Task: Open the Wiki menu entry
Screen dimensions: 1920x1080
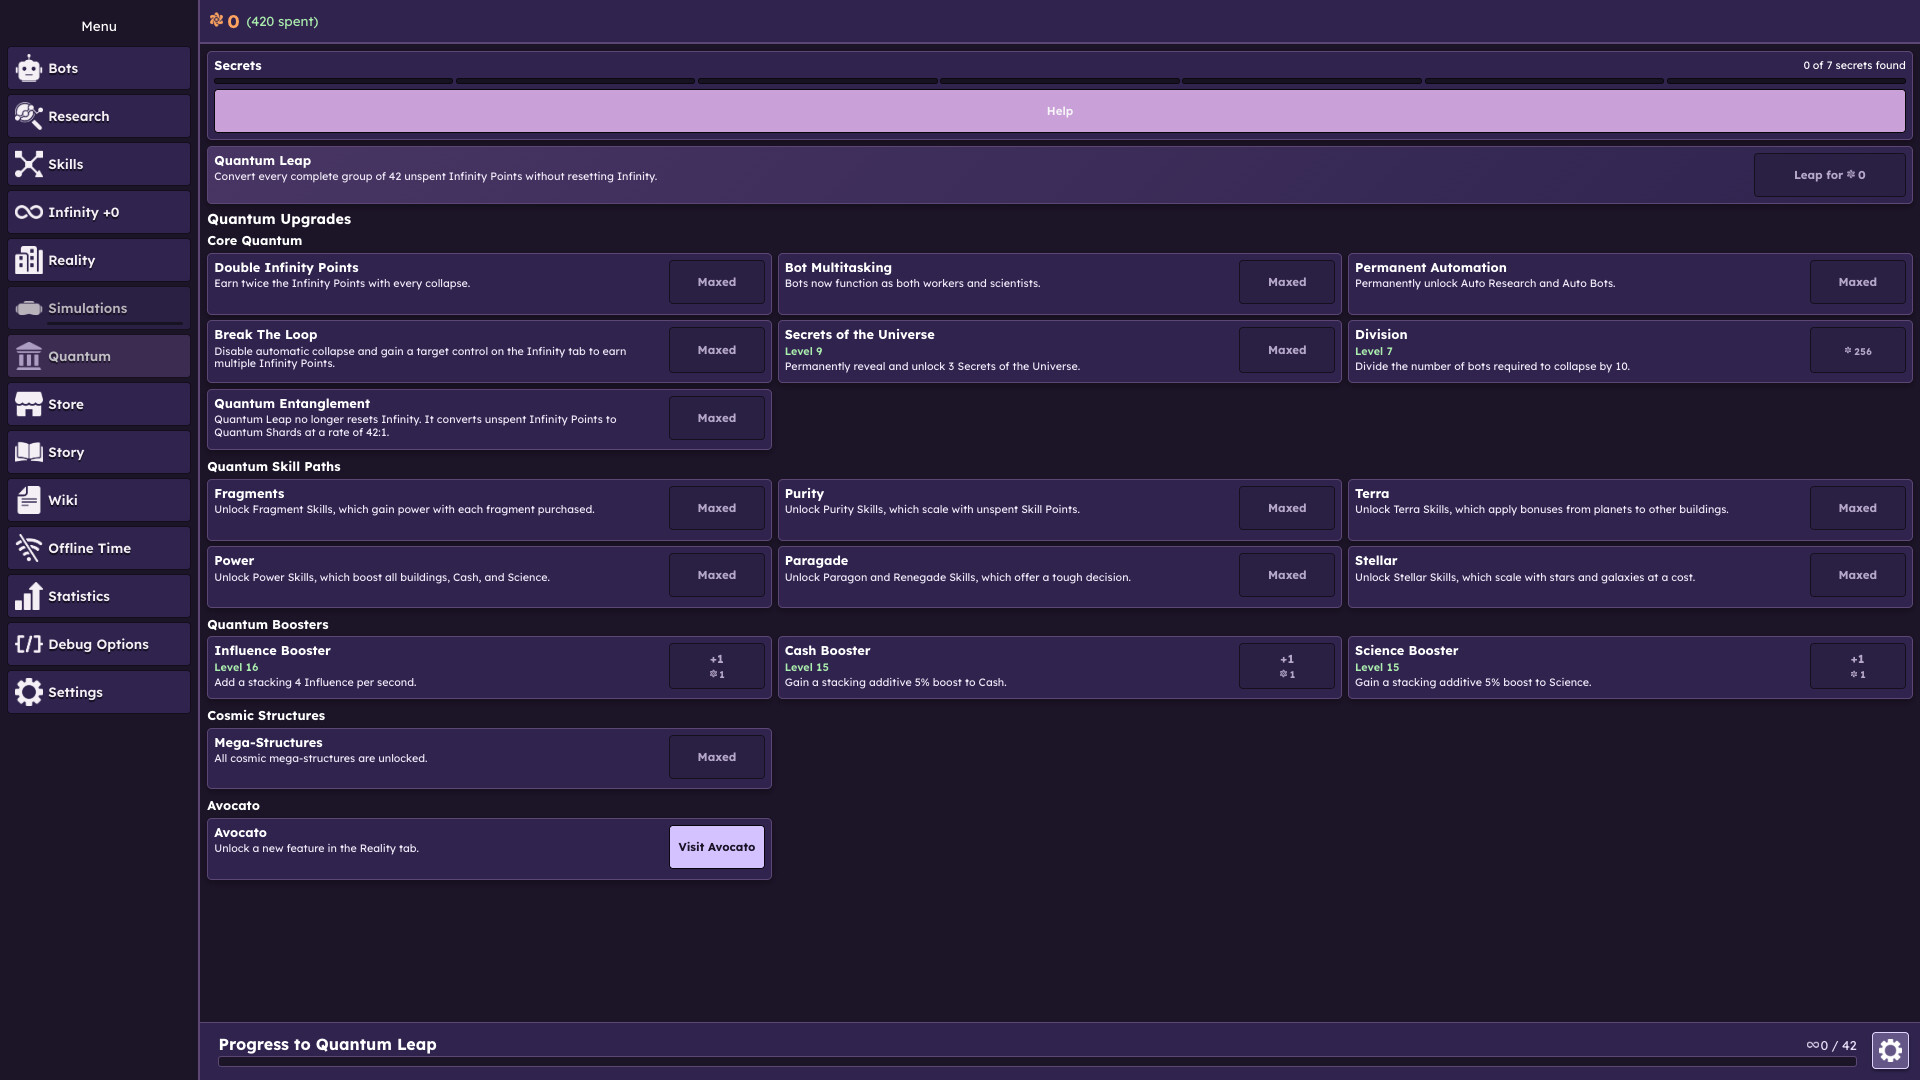Action: pos(99,500)
